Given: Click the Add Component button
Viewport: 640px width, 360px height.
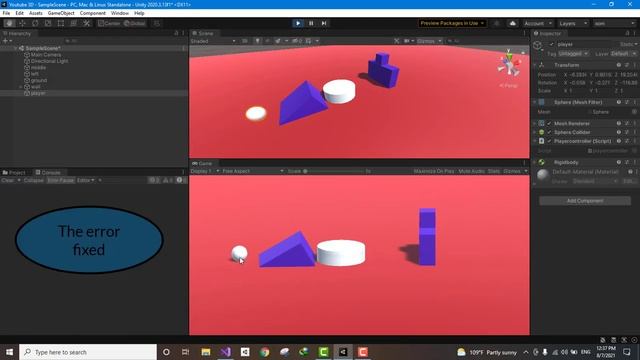Looking at the screenshot, I should pyautogui.click(x=585, y=201).
